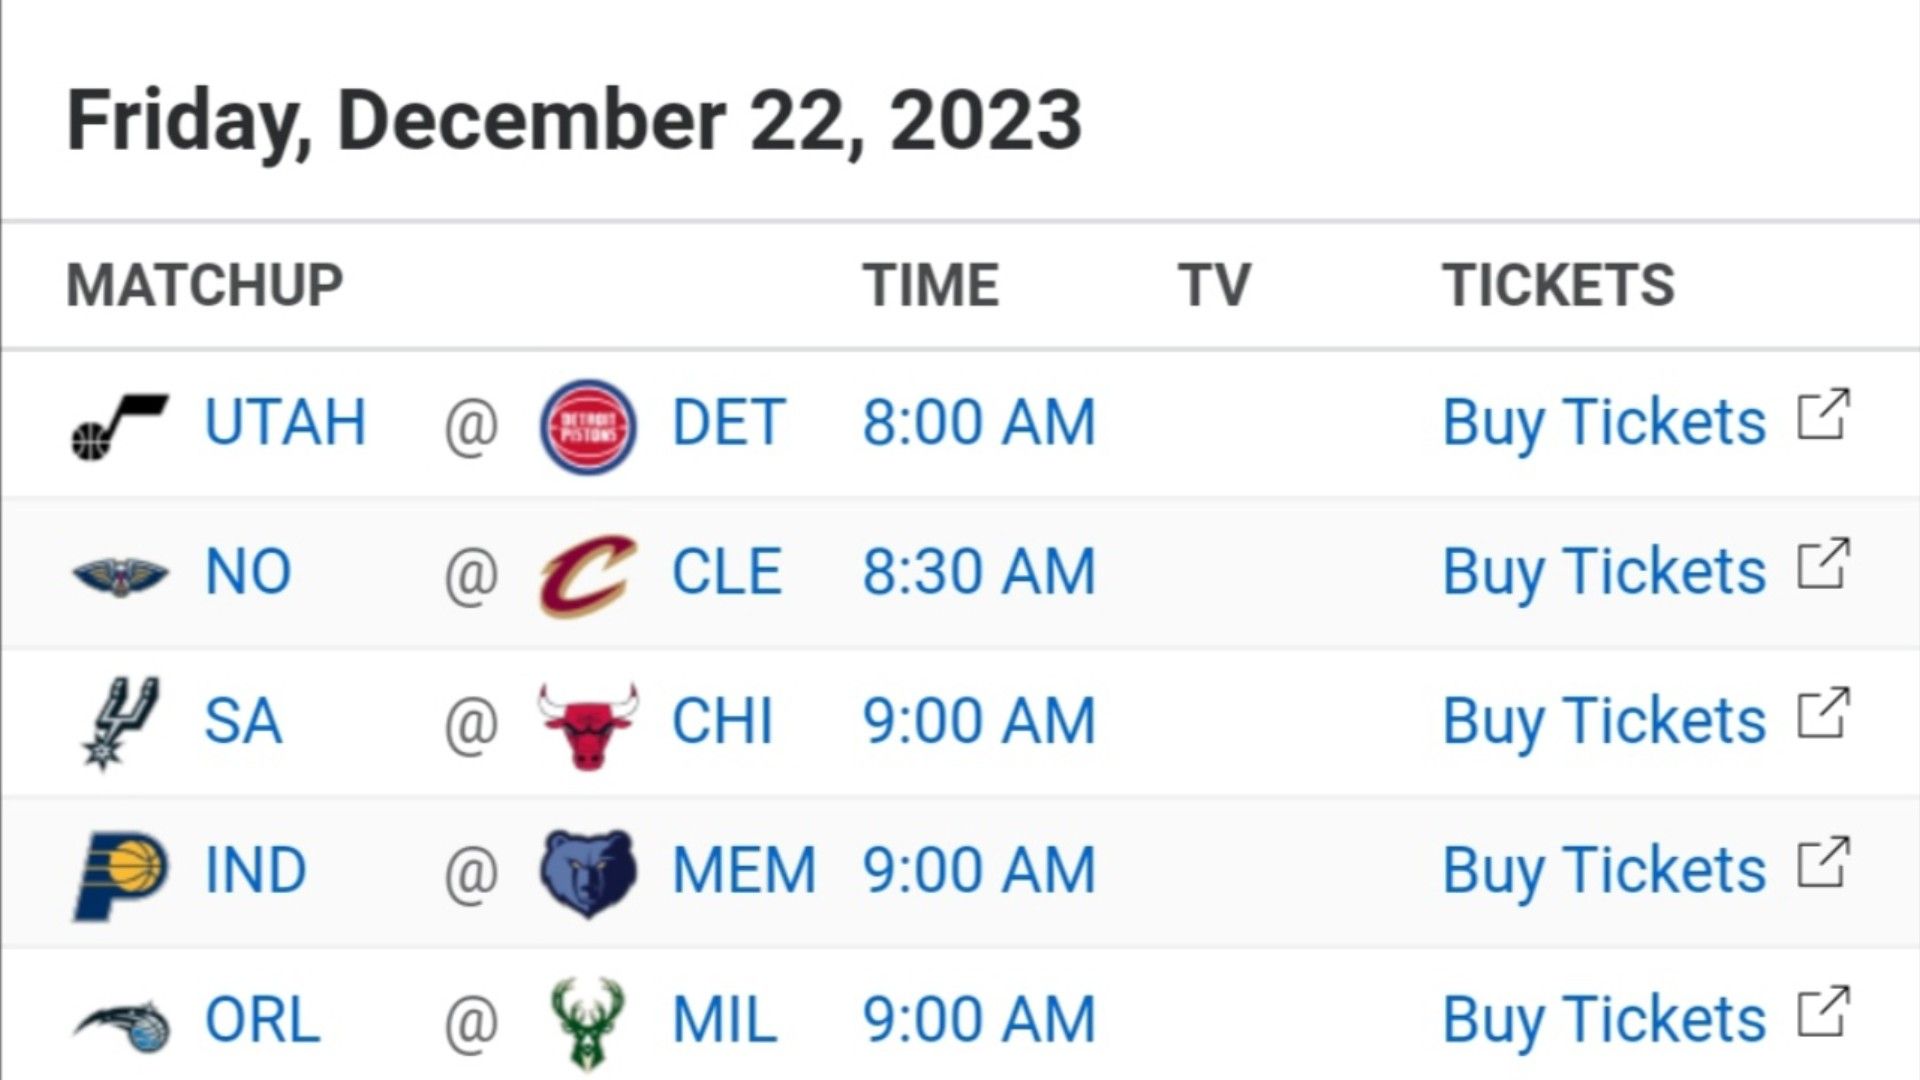Buy Tickets for SA at CHI game

click(1604, 722)
